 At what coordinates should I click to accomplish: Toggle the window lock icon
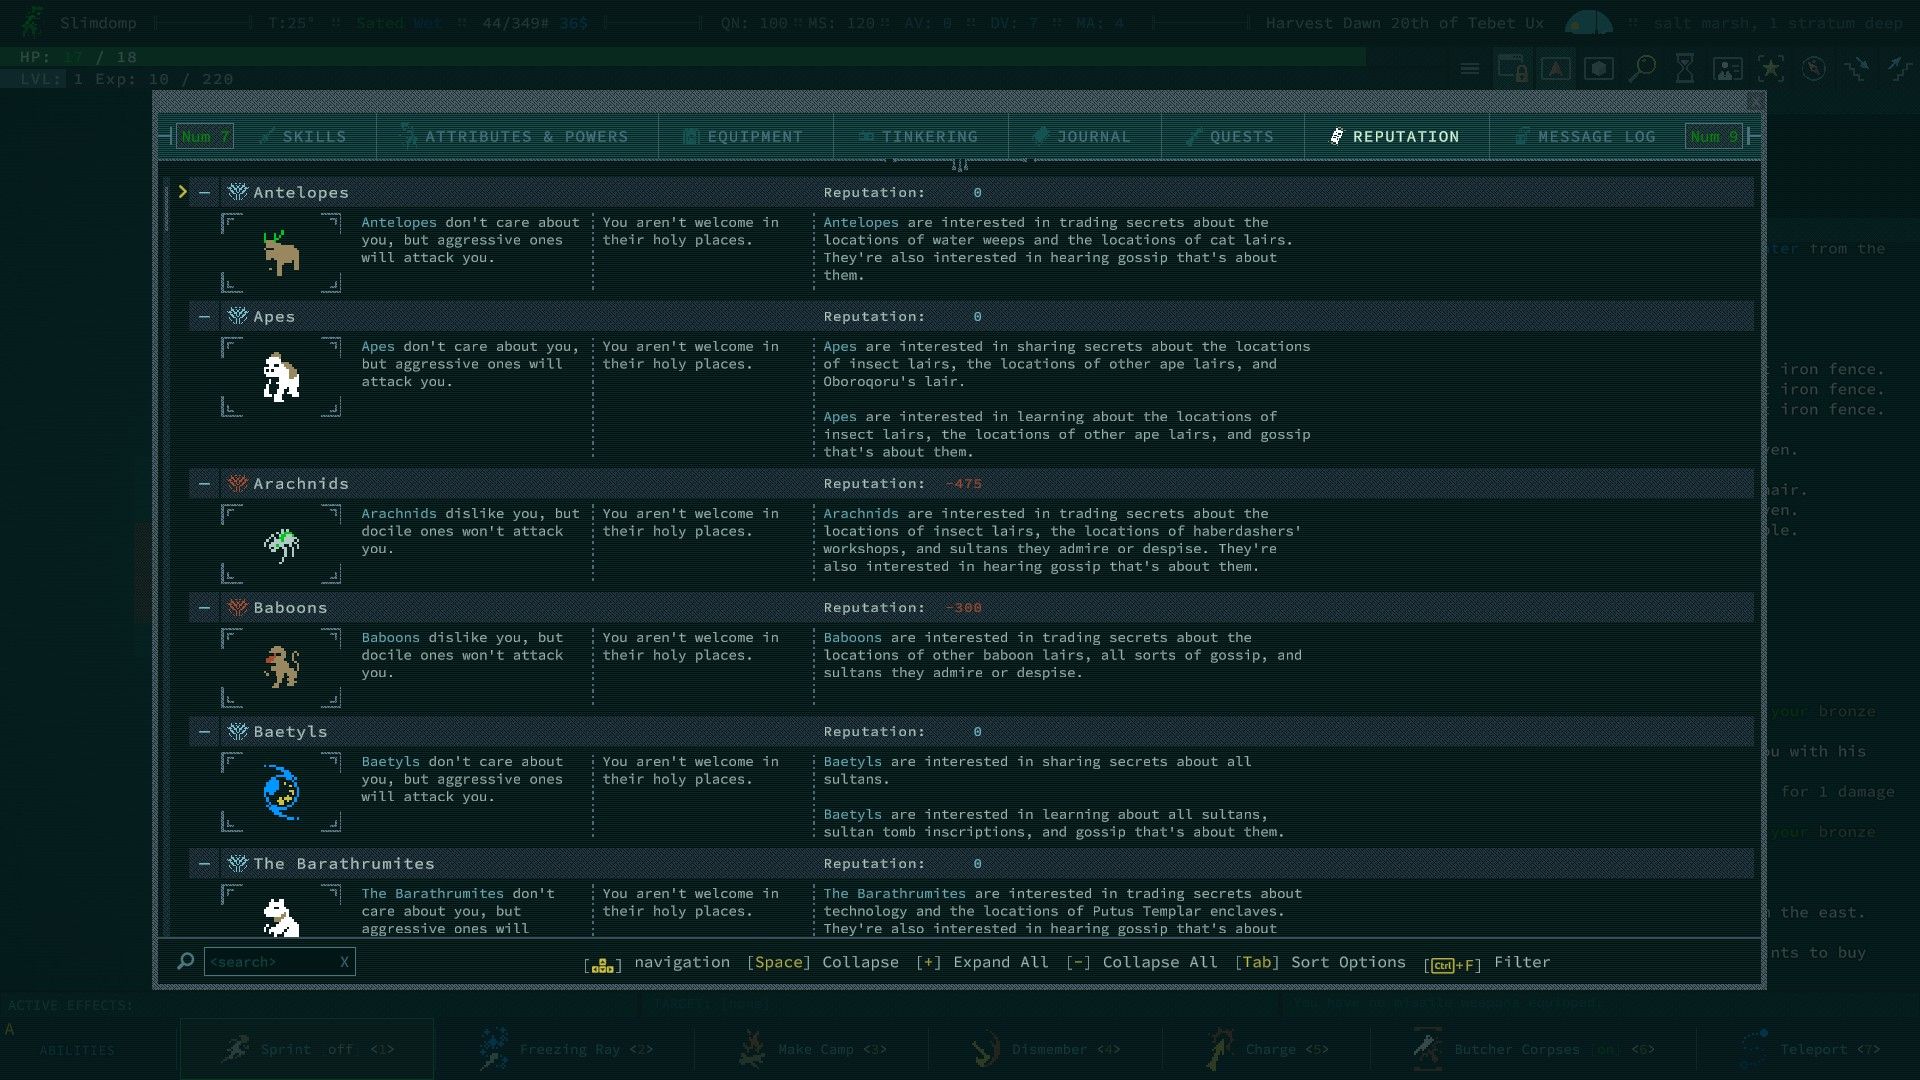point(1513,68)
